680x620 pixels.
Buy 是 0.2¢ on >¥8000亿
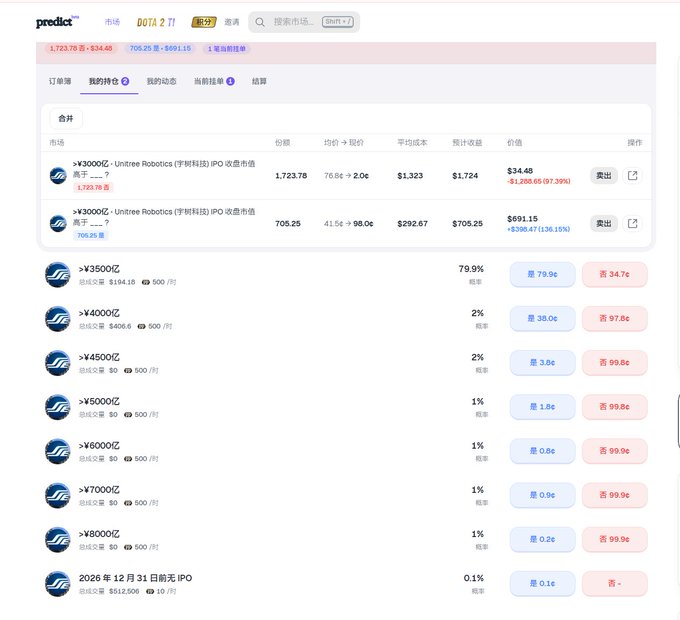(543, 540)
